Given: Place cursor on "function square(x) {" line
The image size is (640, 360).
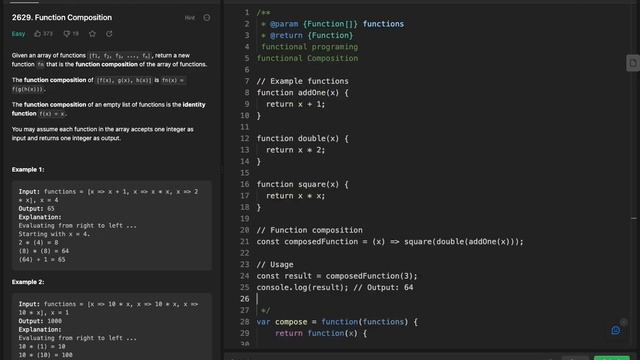Looking at the screenshot, I should [x=302, y=184].
